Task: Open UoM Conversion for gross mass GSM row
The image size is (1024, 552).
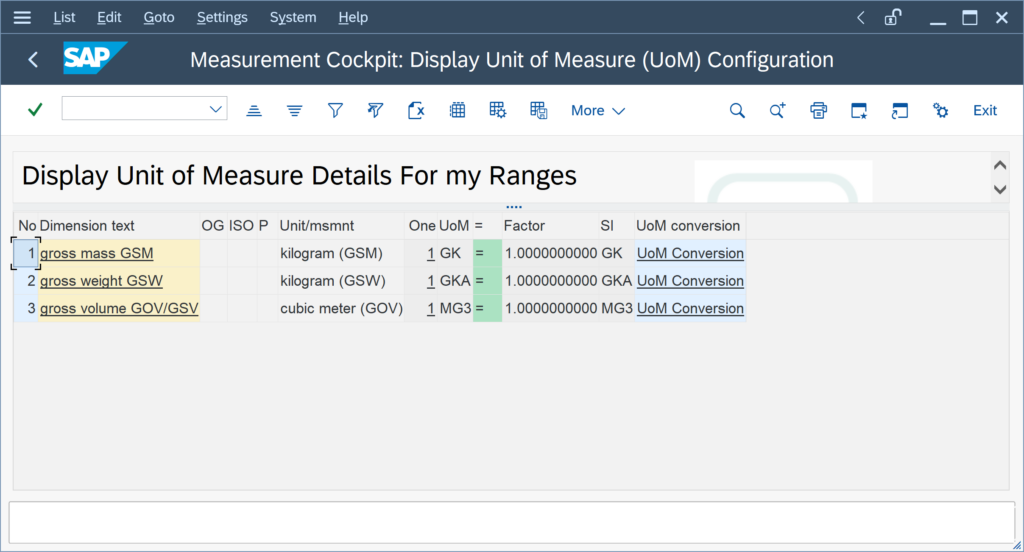Action: coord(690,253)
